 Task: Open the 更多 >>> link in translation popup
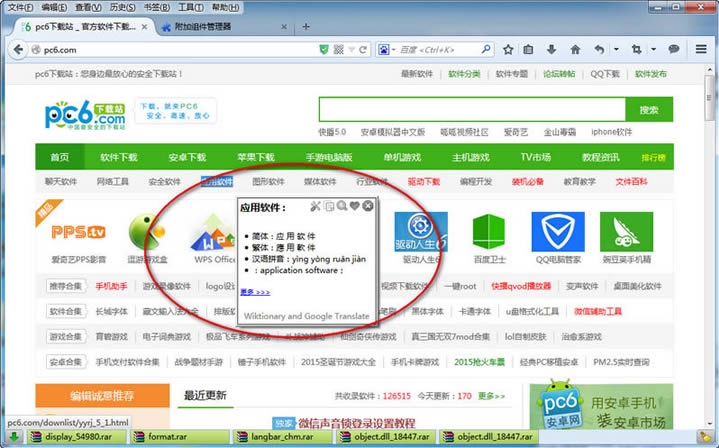255,292
